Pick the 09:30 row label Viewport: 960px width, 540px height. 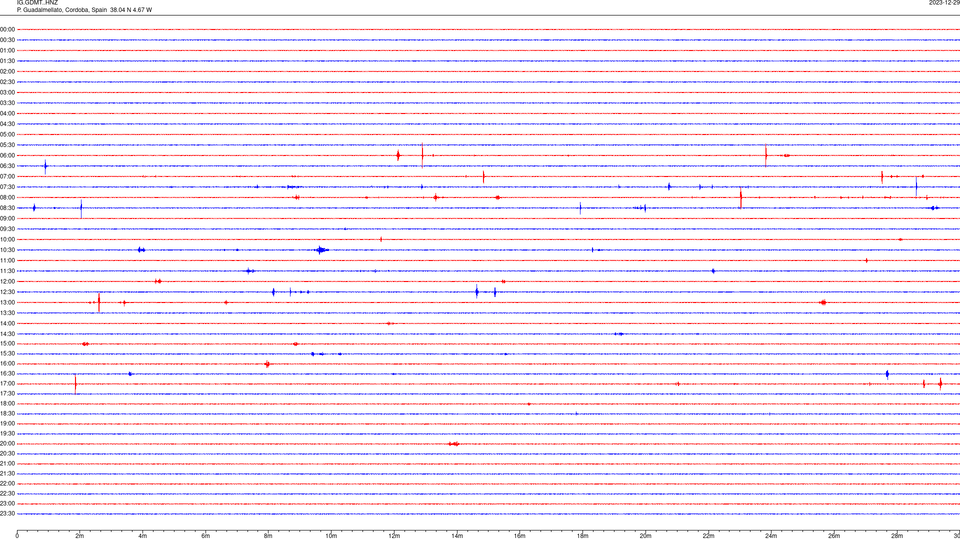7,229
